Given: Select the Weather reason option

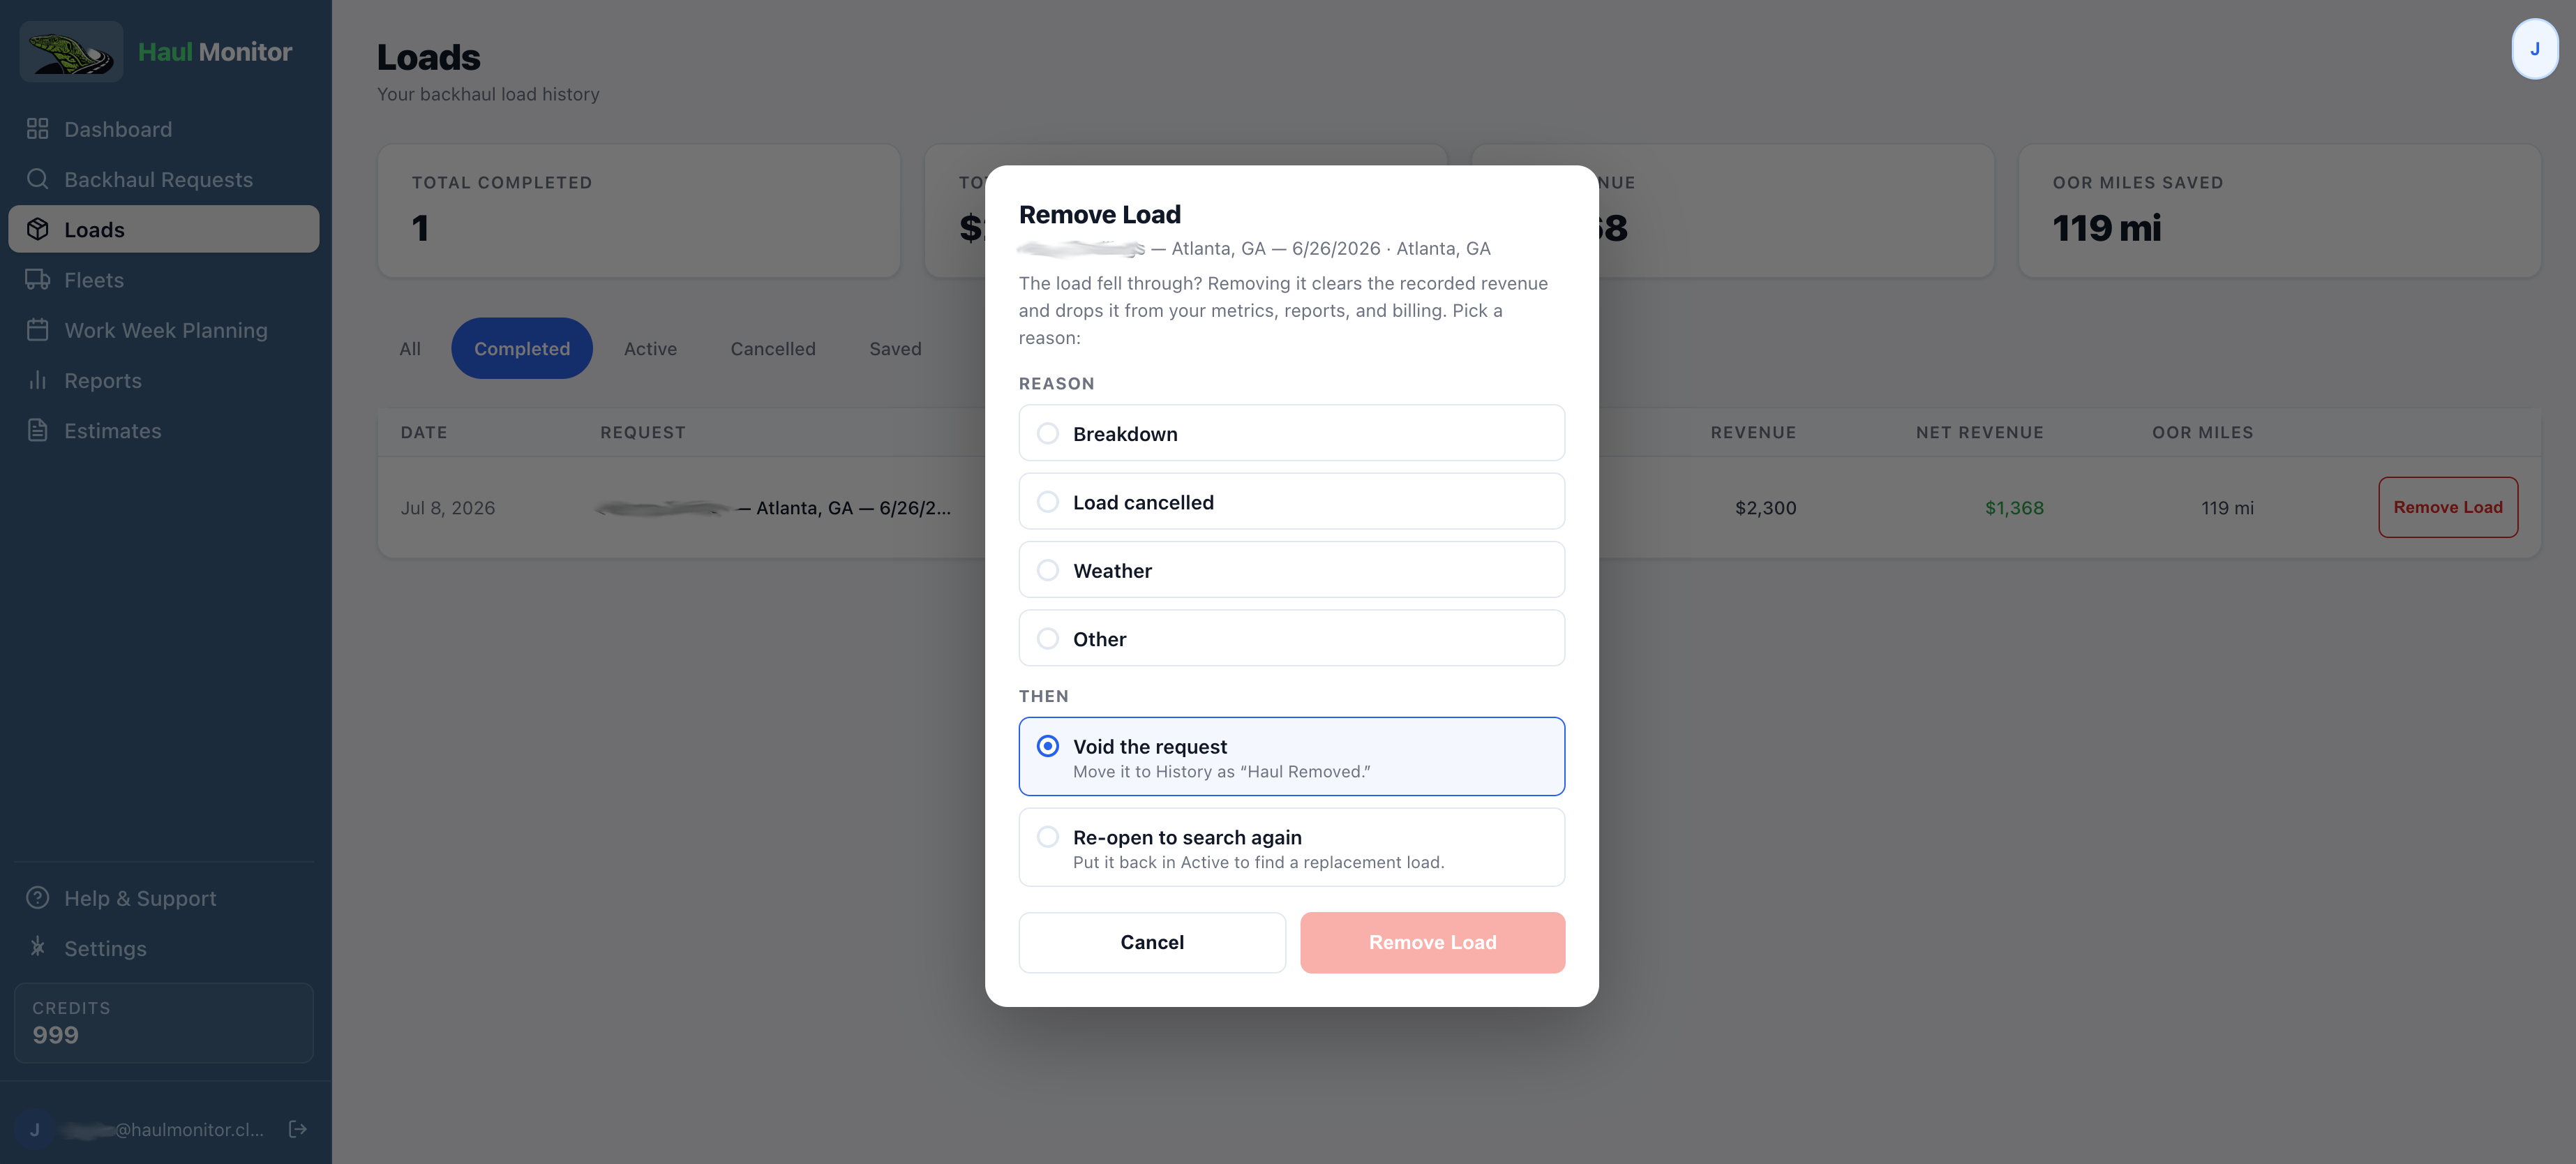Looking at the screenshot, I should point(1291,570).
